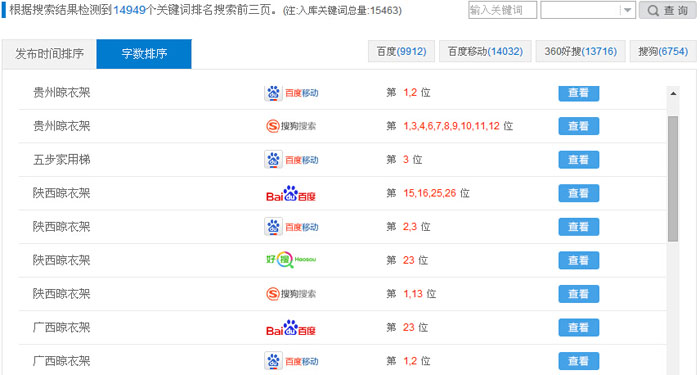700x375 pixels.
Task: Filter by 百度(9912) button
Action: (x=401, y=51)
